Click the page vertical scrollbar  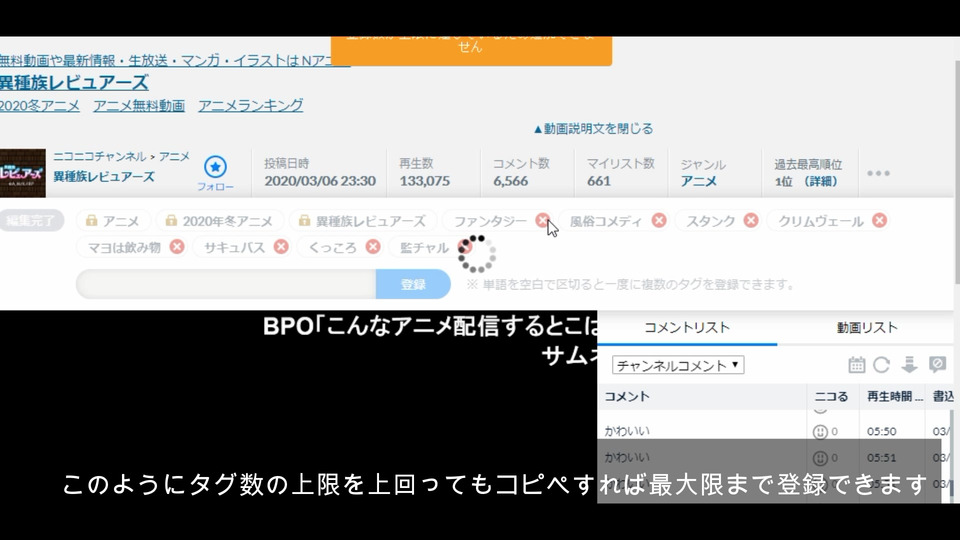pyautogui.click(x=956, y=171)
